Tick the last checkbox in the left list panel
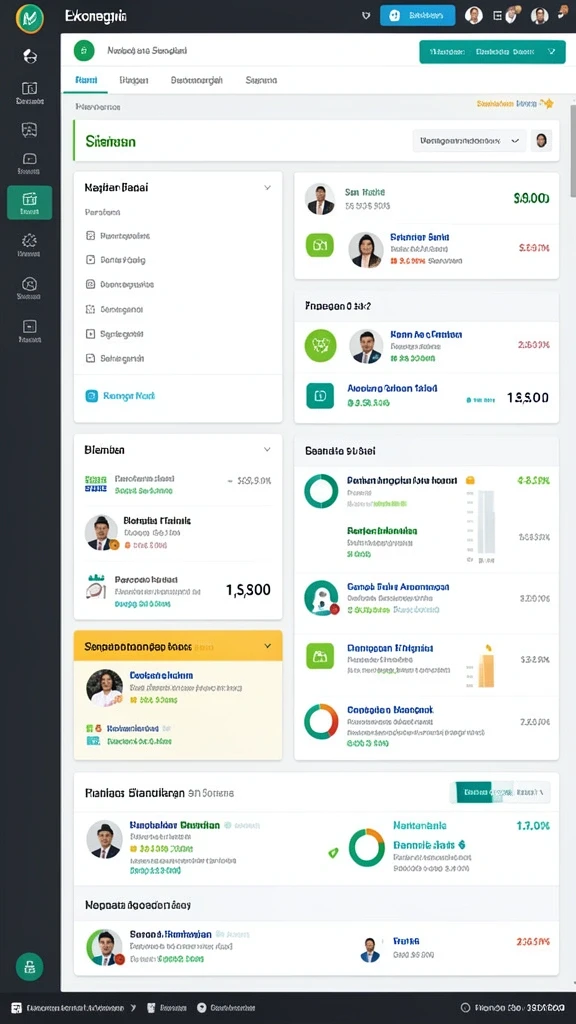 tap(91, 358)
